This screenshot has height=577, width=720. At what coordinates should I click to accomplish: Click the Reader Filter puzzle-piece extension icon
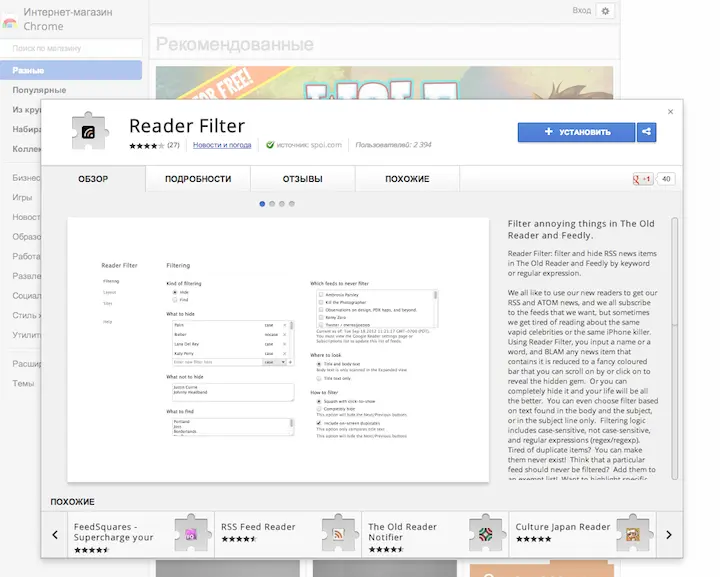coord(90,131)
